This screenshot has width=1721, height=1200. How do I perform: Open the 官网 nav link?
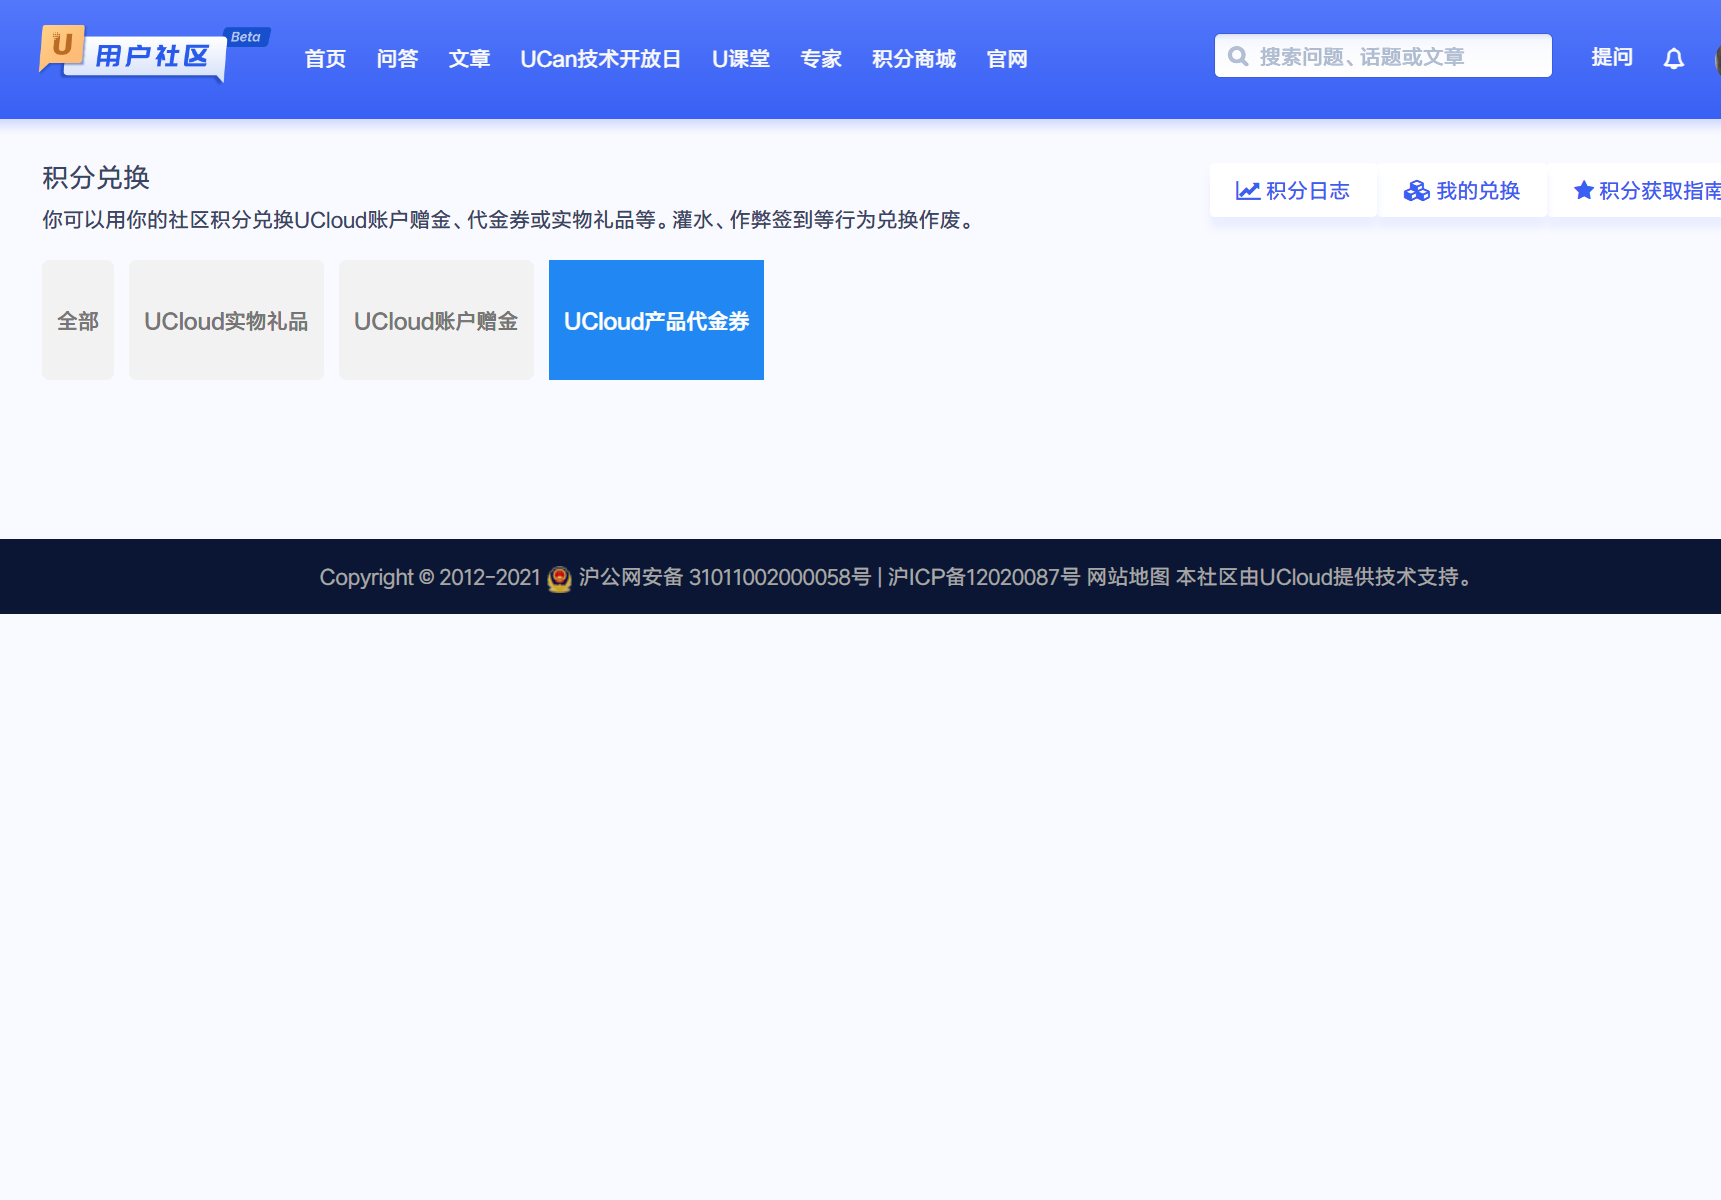1007,59
